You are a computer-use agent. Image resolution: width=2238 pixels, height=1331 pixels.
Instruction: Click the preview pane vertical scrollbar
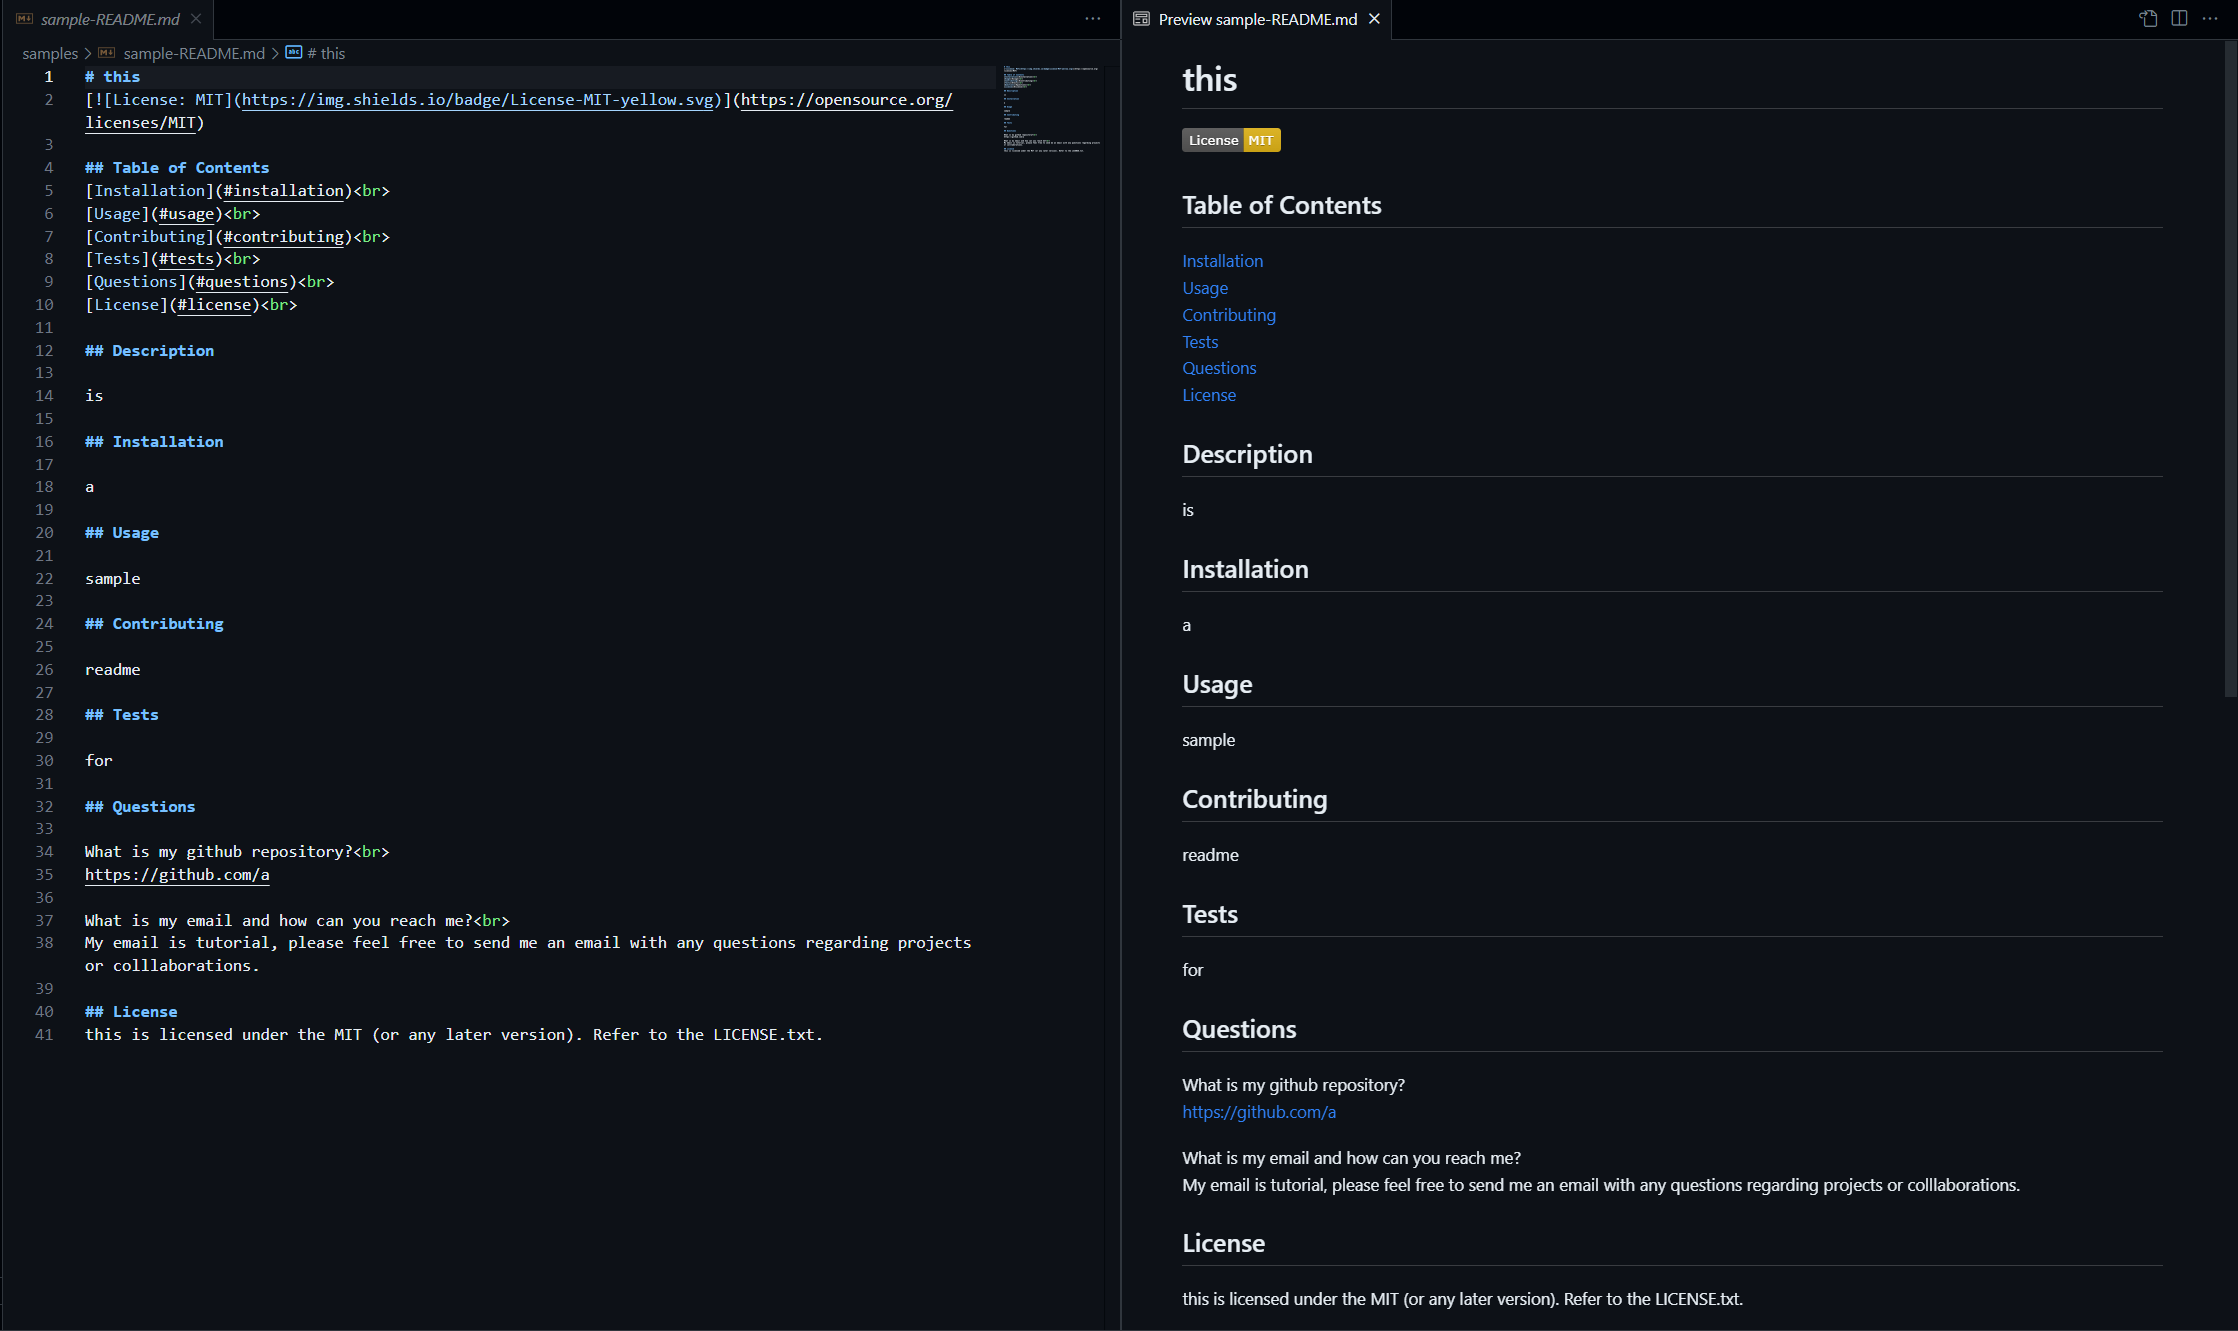[2230, 370]
